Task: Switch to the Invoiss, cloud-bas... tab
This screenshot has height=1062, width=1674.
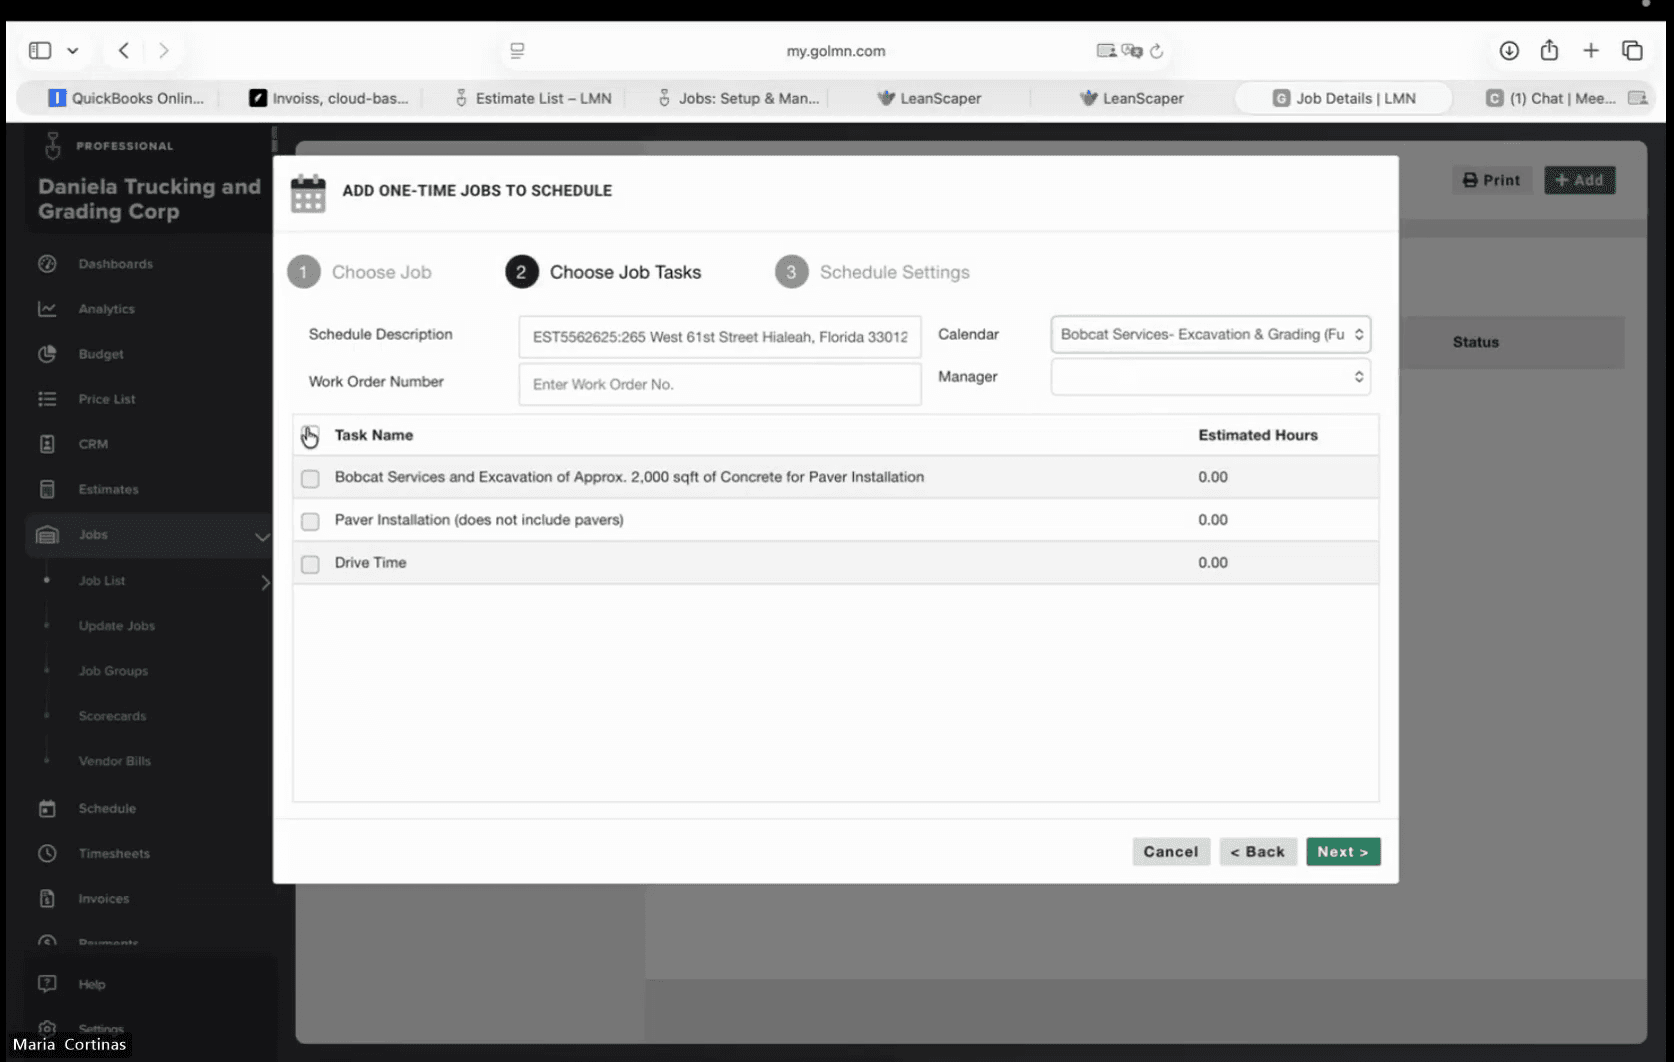Action: click(x=329, y=98)
